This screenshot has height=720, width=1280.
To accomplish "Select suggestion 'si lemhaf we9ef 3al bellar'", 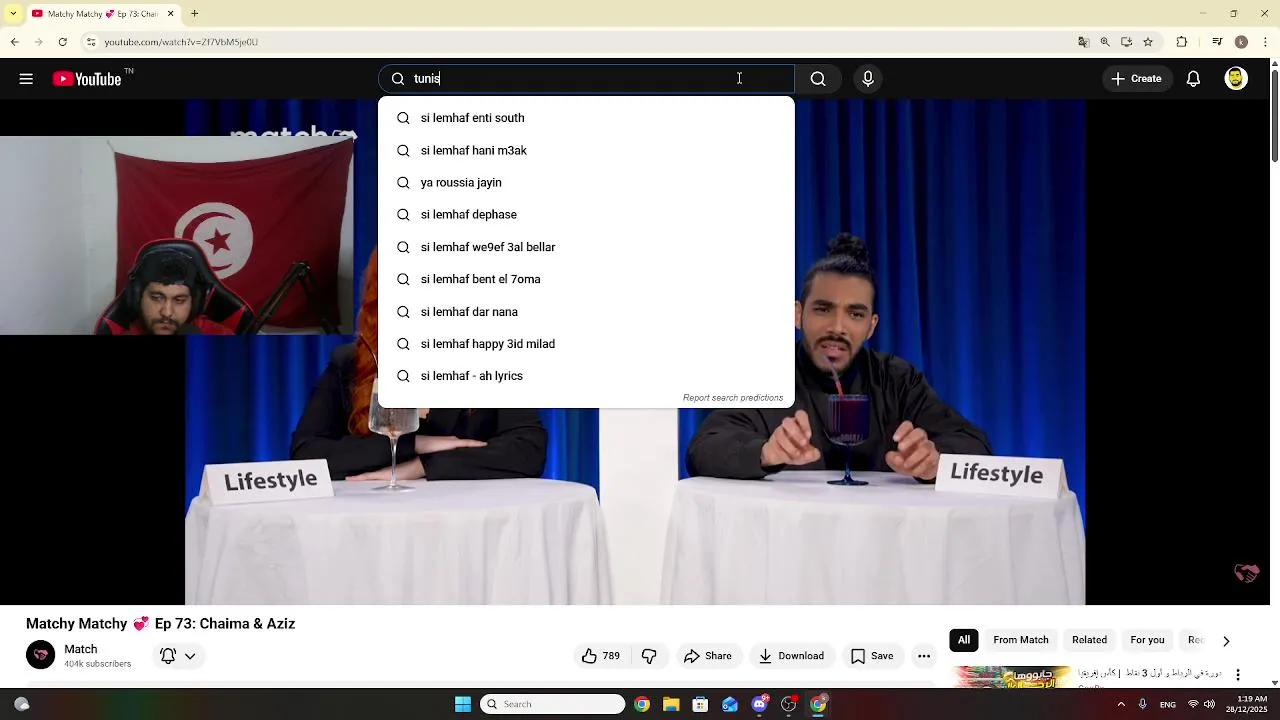I will pyautogui.click(x=586, y=247).
